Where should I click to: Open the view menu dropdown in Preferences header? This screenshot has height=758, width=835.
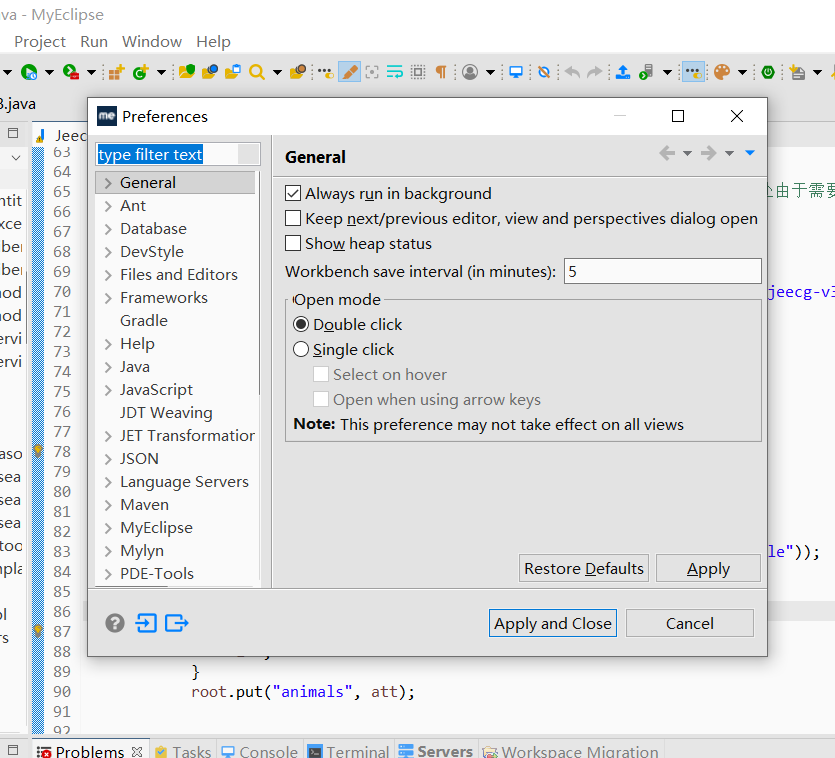click(x=749, y=153)
